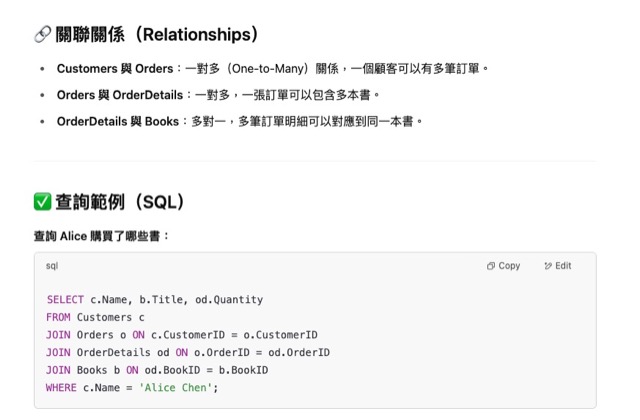Click the 查詢範例 (SQL) heading
The width and height of the screenshot is (640, 420).
120,202
